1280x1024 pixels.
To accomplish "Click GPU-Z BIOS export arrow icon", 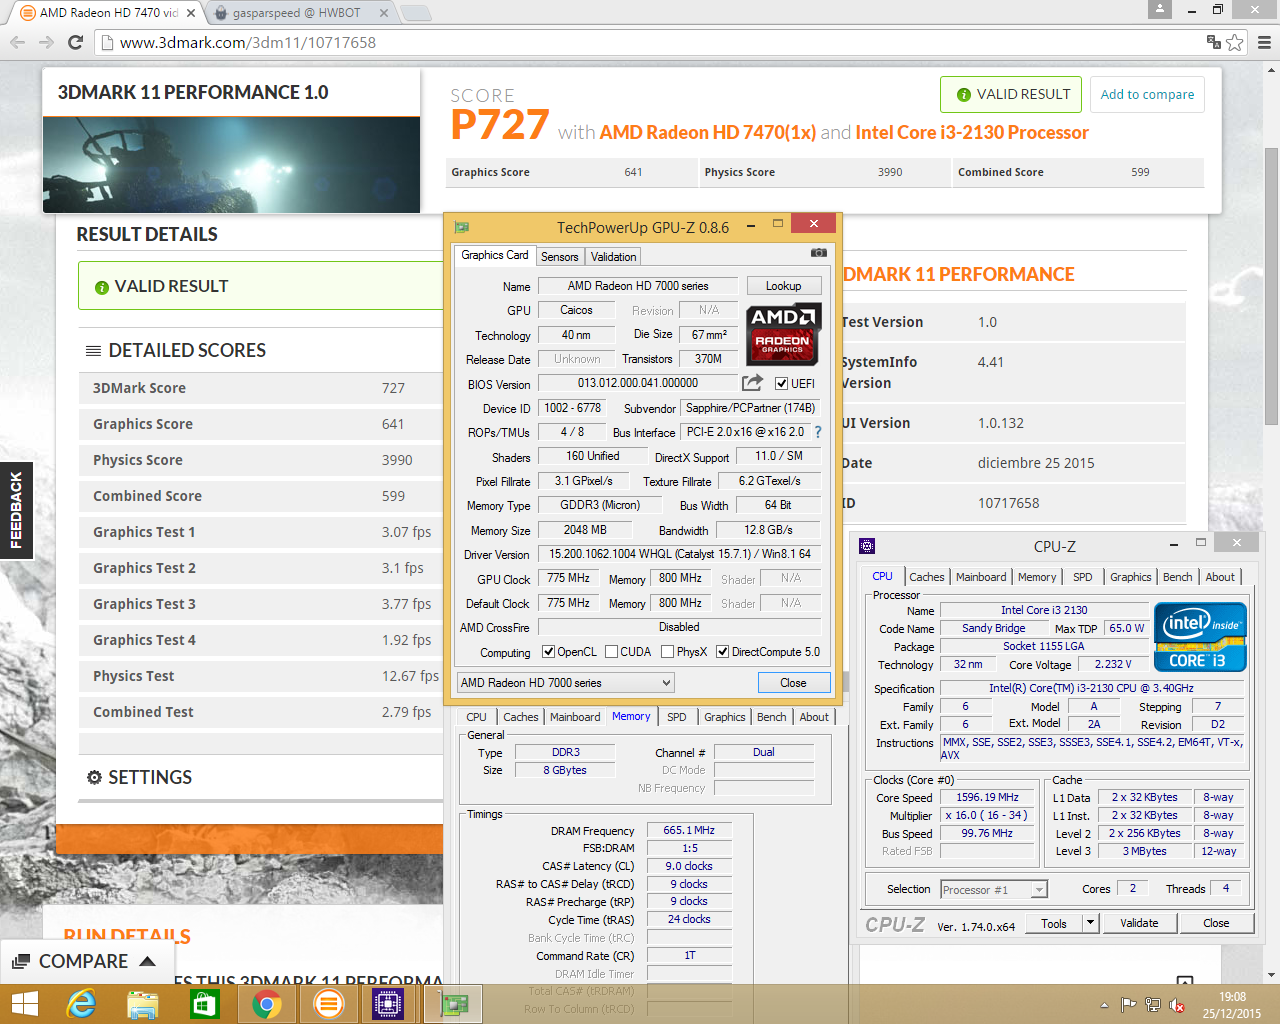I will (x=752, y=383).
